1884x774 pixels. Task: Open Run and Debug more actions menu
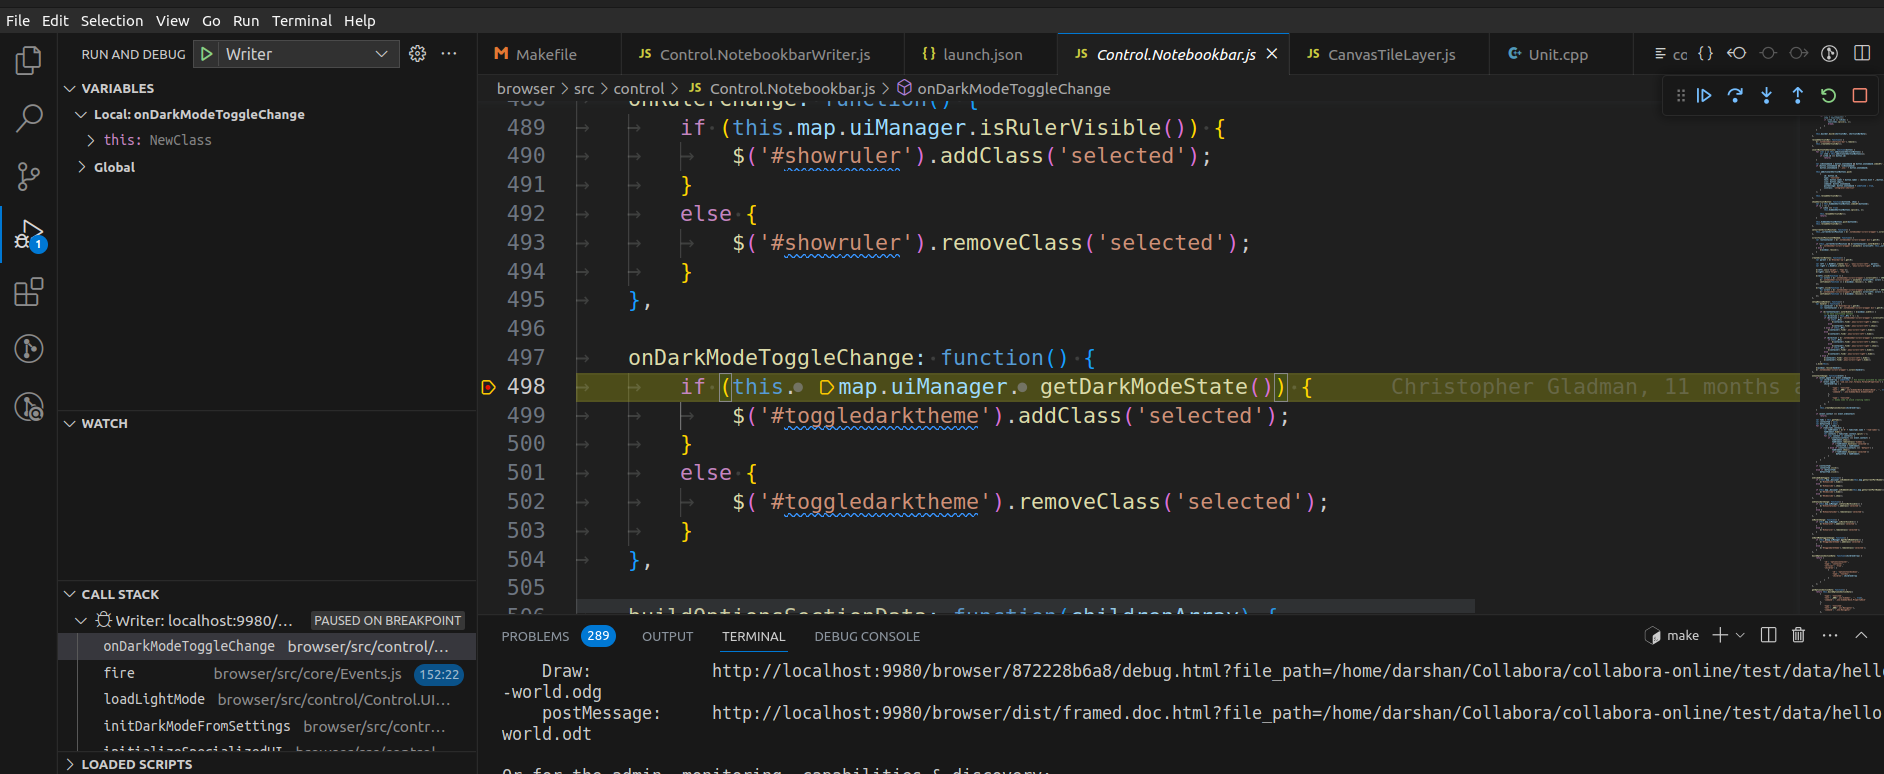click(449, 54)
